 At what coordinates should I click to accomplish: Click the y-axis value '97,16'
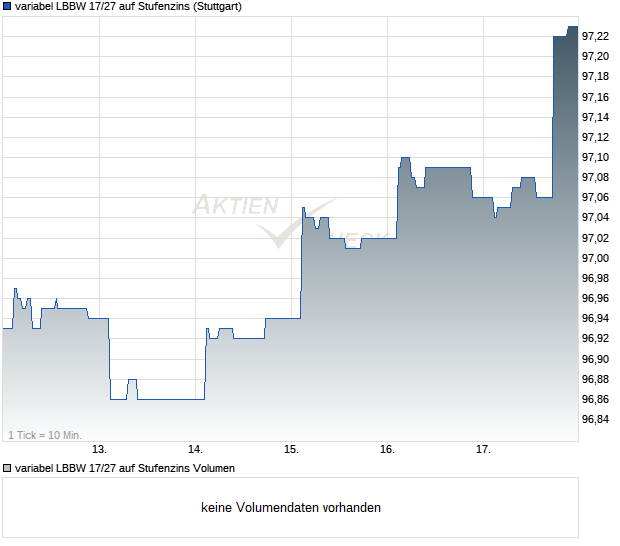[595, 97]
